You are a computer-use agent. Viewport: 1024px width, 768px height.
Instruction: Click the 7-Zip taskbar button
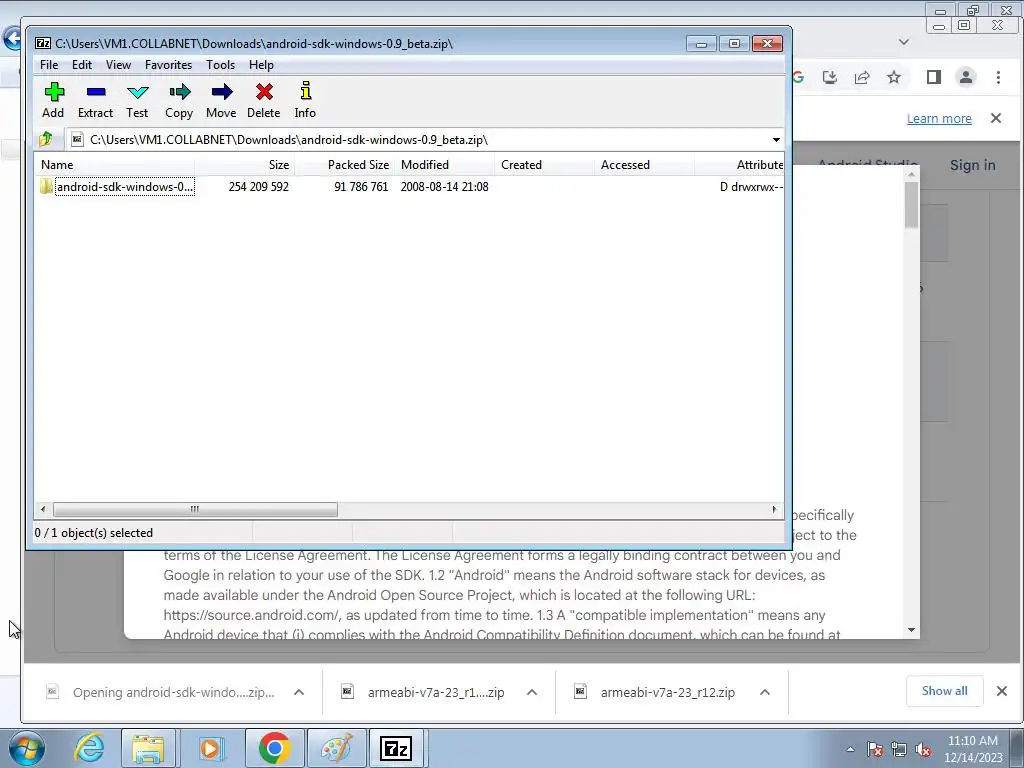(397, 748)
